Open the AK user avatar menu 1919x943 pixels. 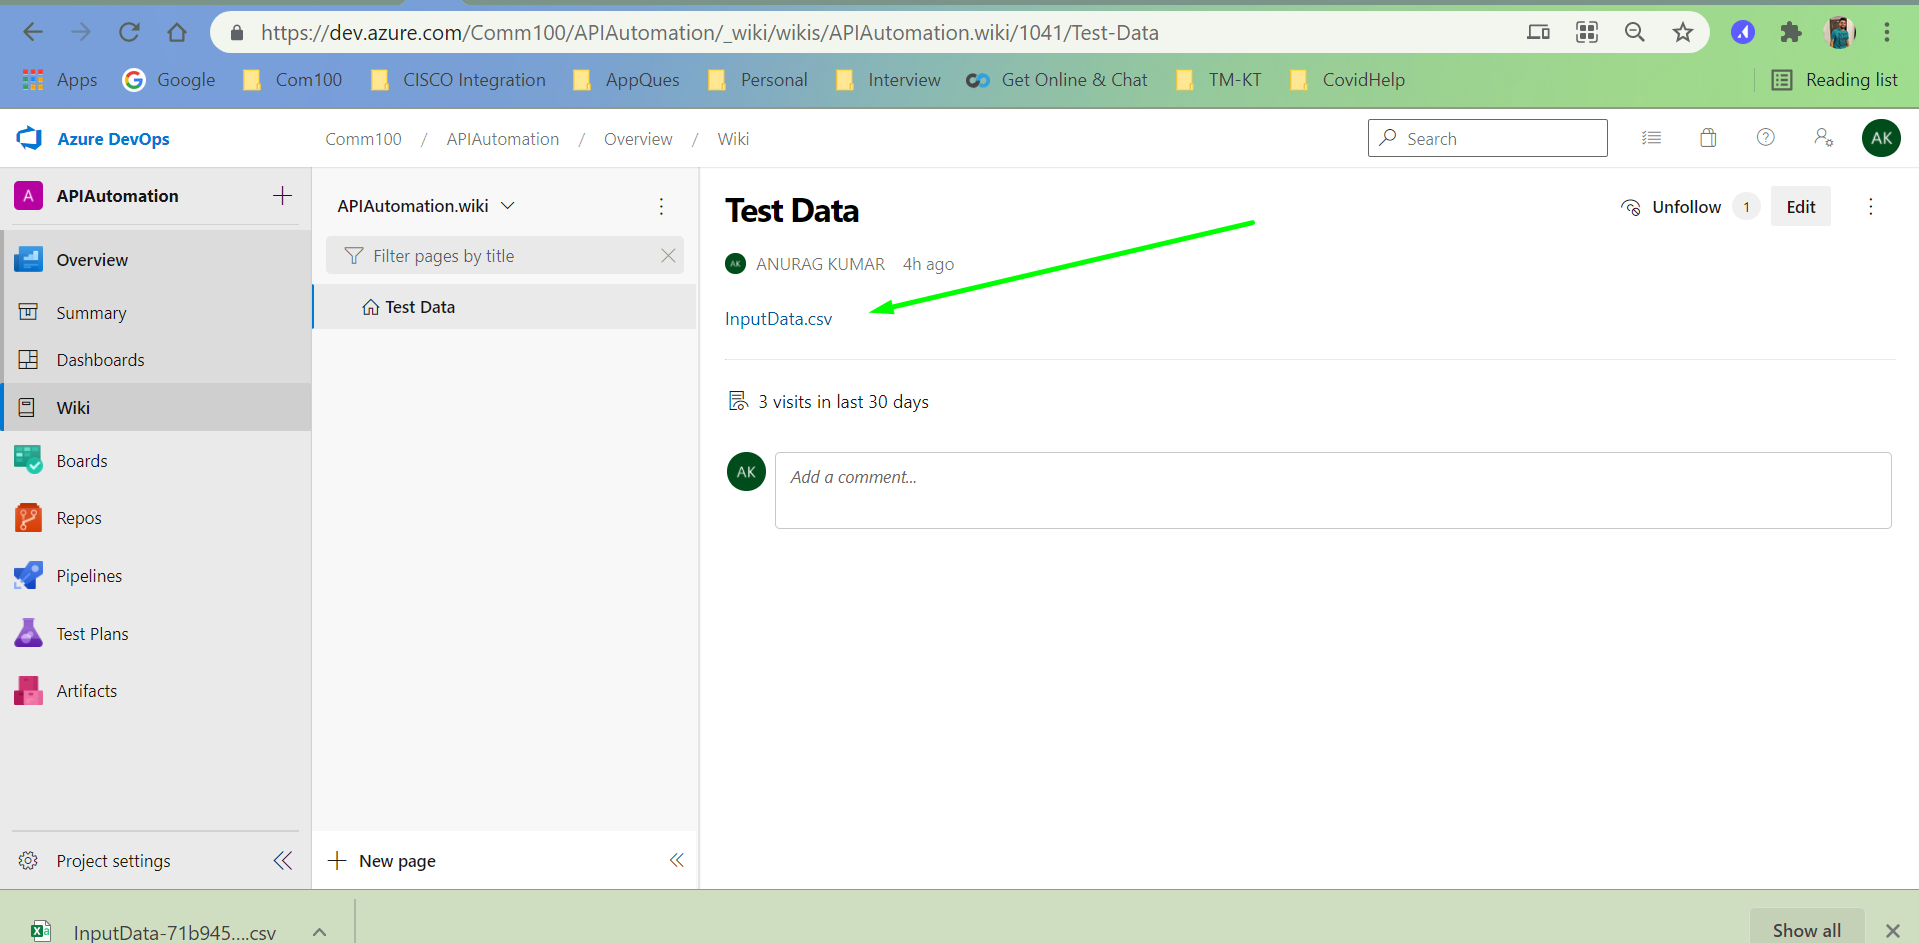pyautogui.click(x=1880, y=138)
